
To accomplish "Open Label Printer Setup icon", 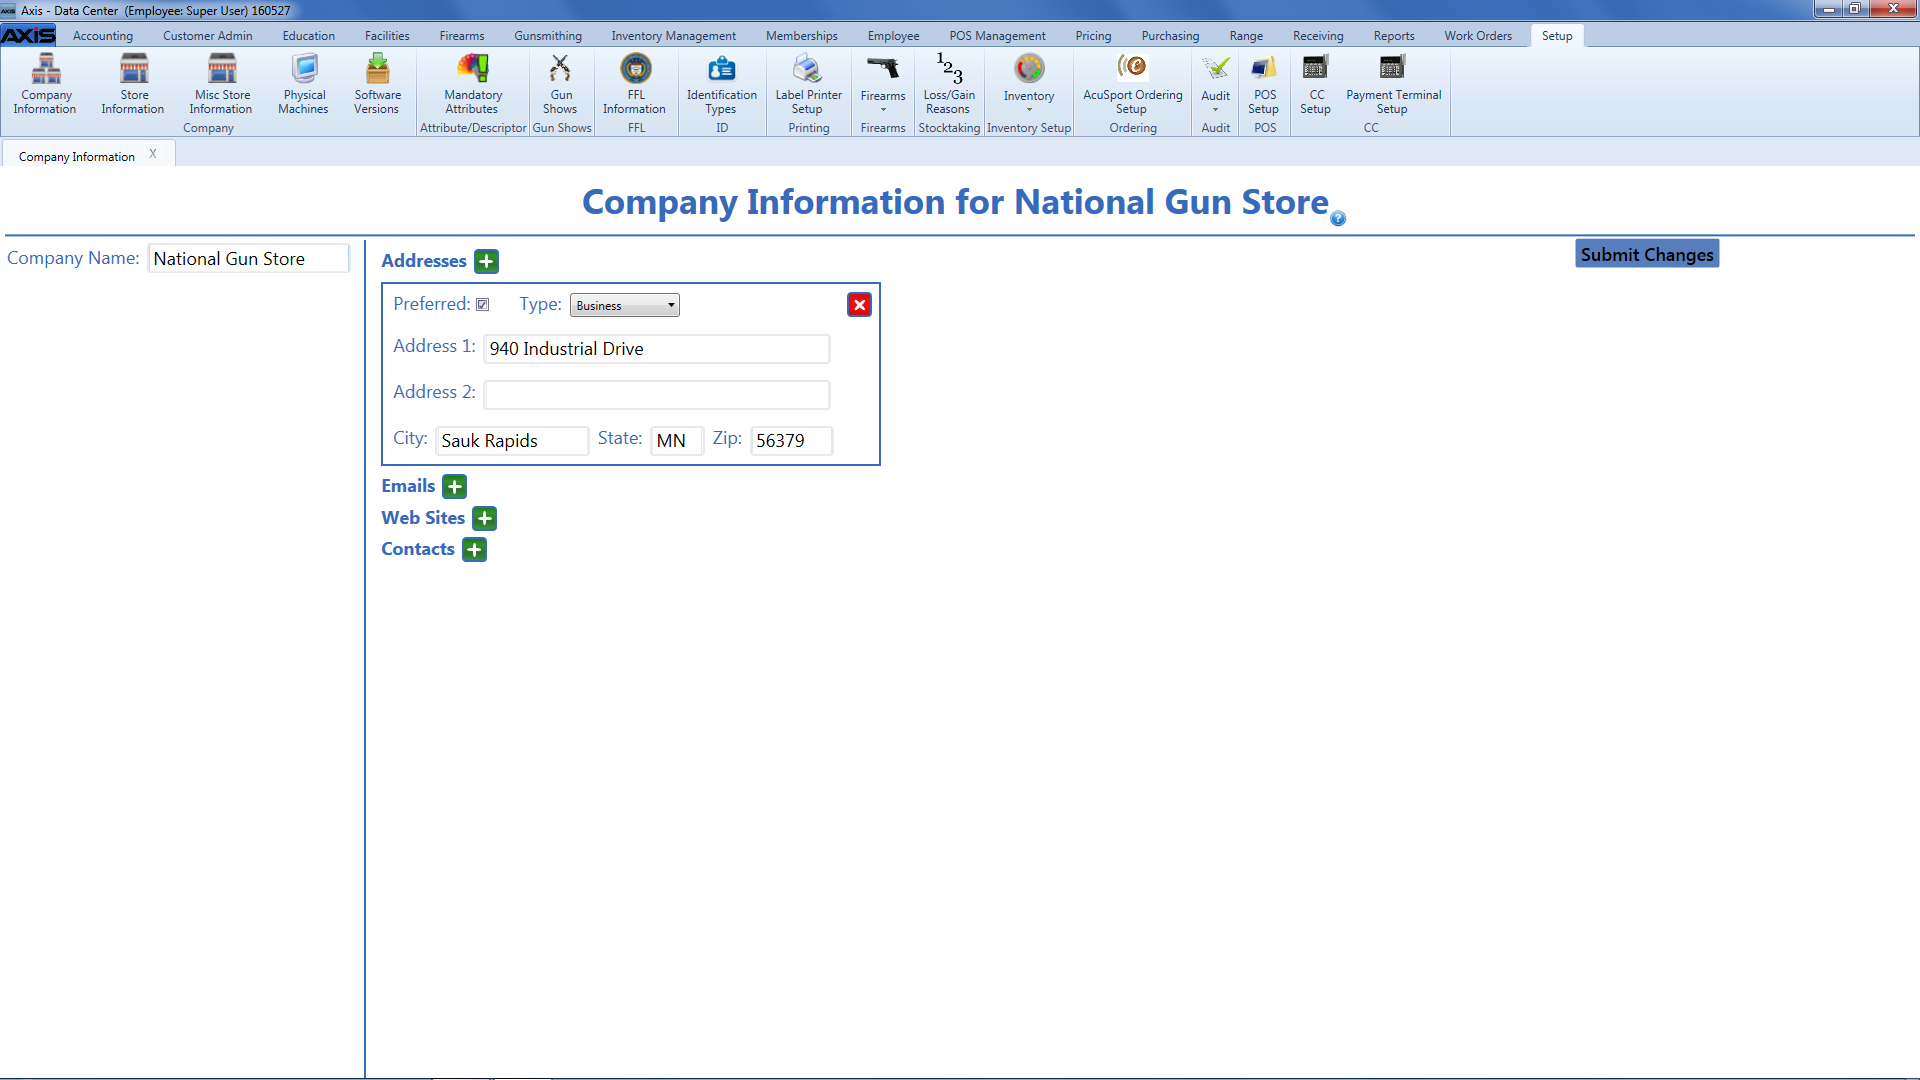I will (x=808, y=85).
